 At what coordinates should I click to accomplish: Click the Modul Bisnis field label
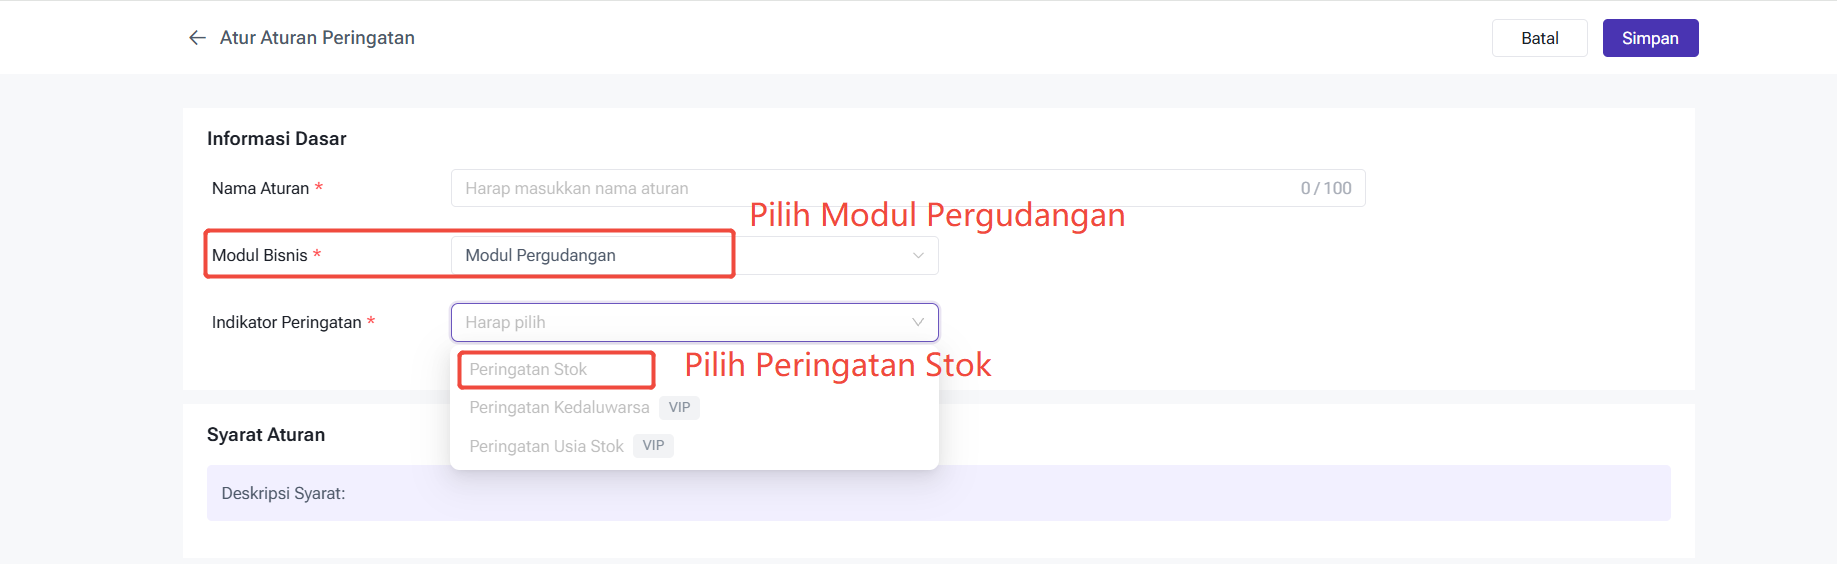(260, 255)
